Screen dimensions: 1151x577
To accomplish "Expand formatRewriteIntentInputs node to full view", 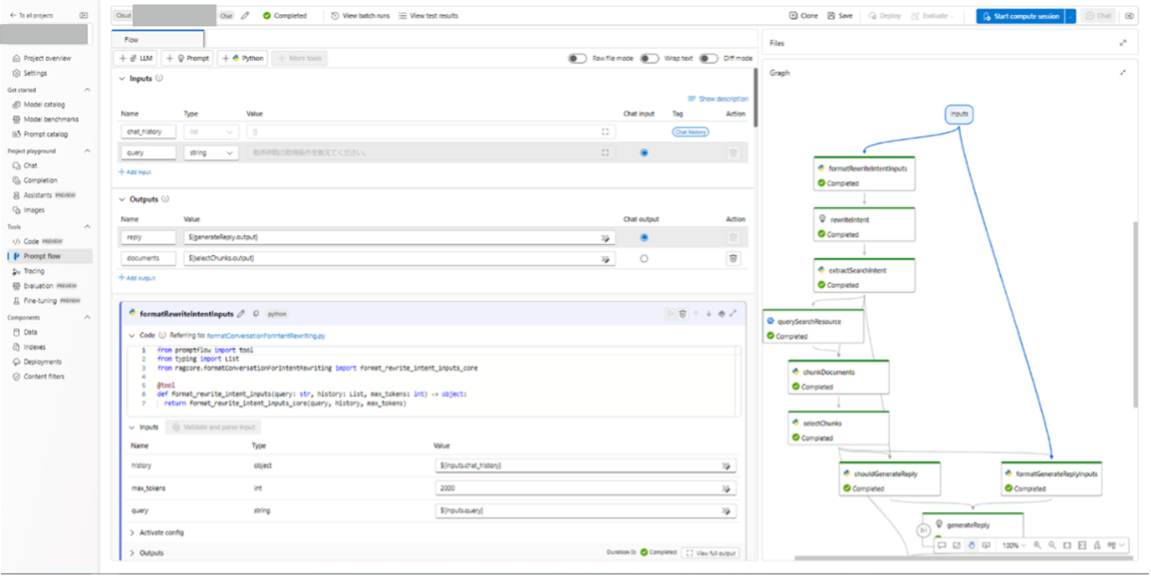I will 733,313.
